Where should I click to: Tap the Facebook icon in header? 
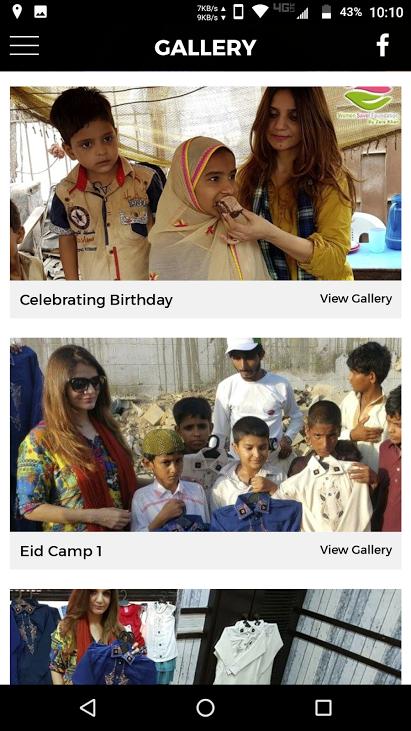383,45
